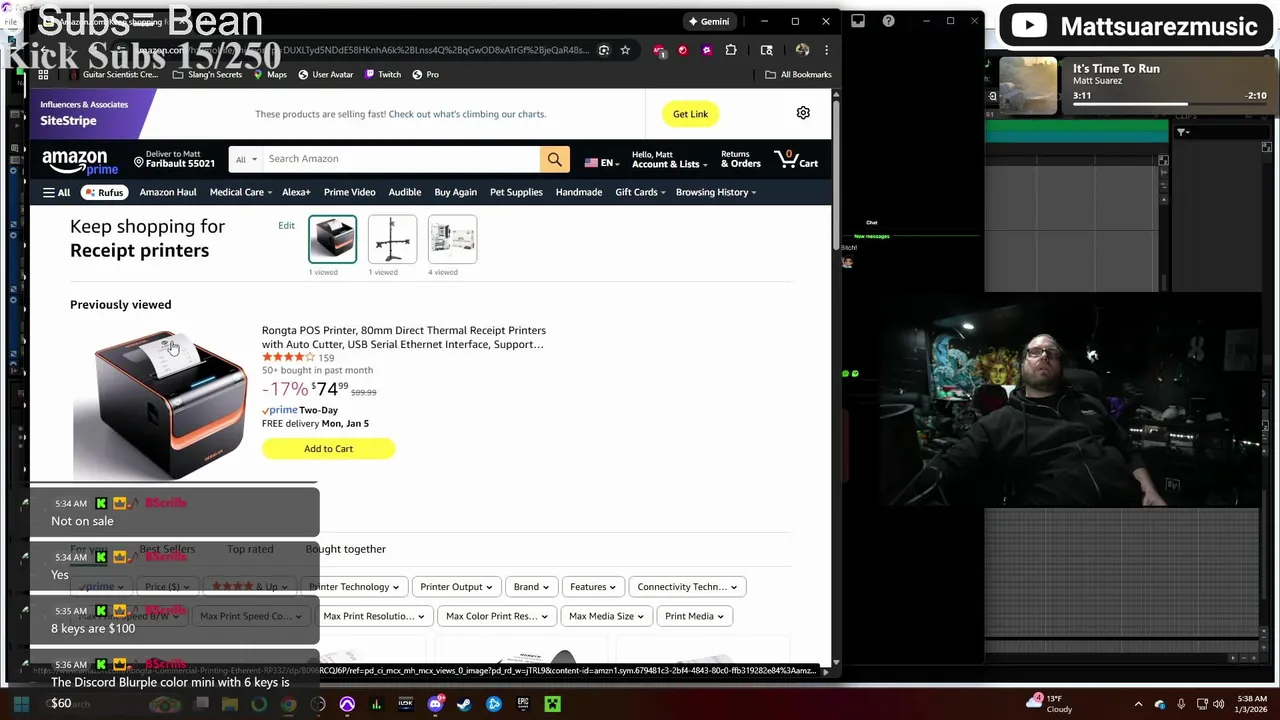Expand the Connectivity Techn... filter

pos(687,587)
